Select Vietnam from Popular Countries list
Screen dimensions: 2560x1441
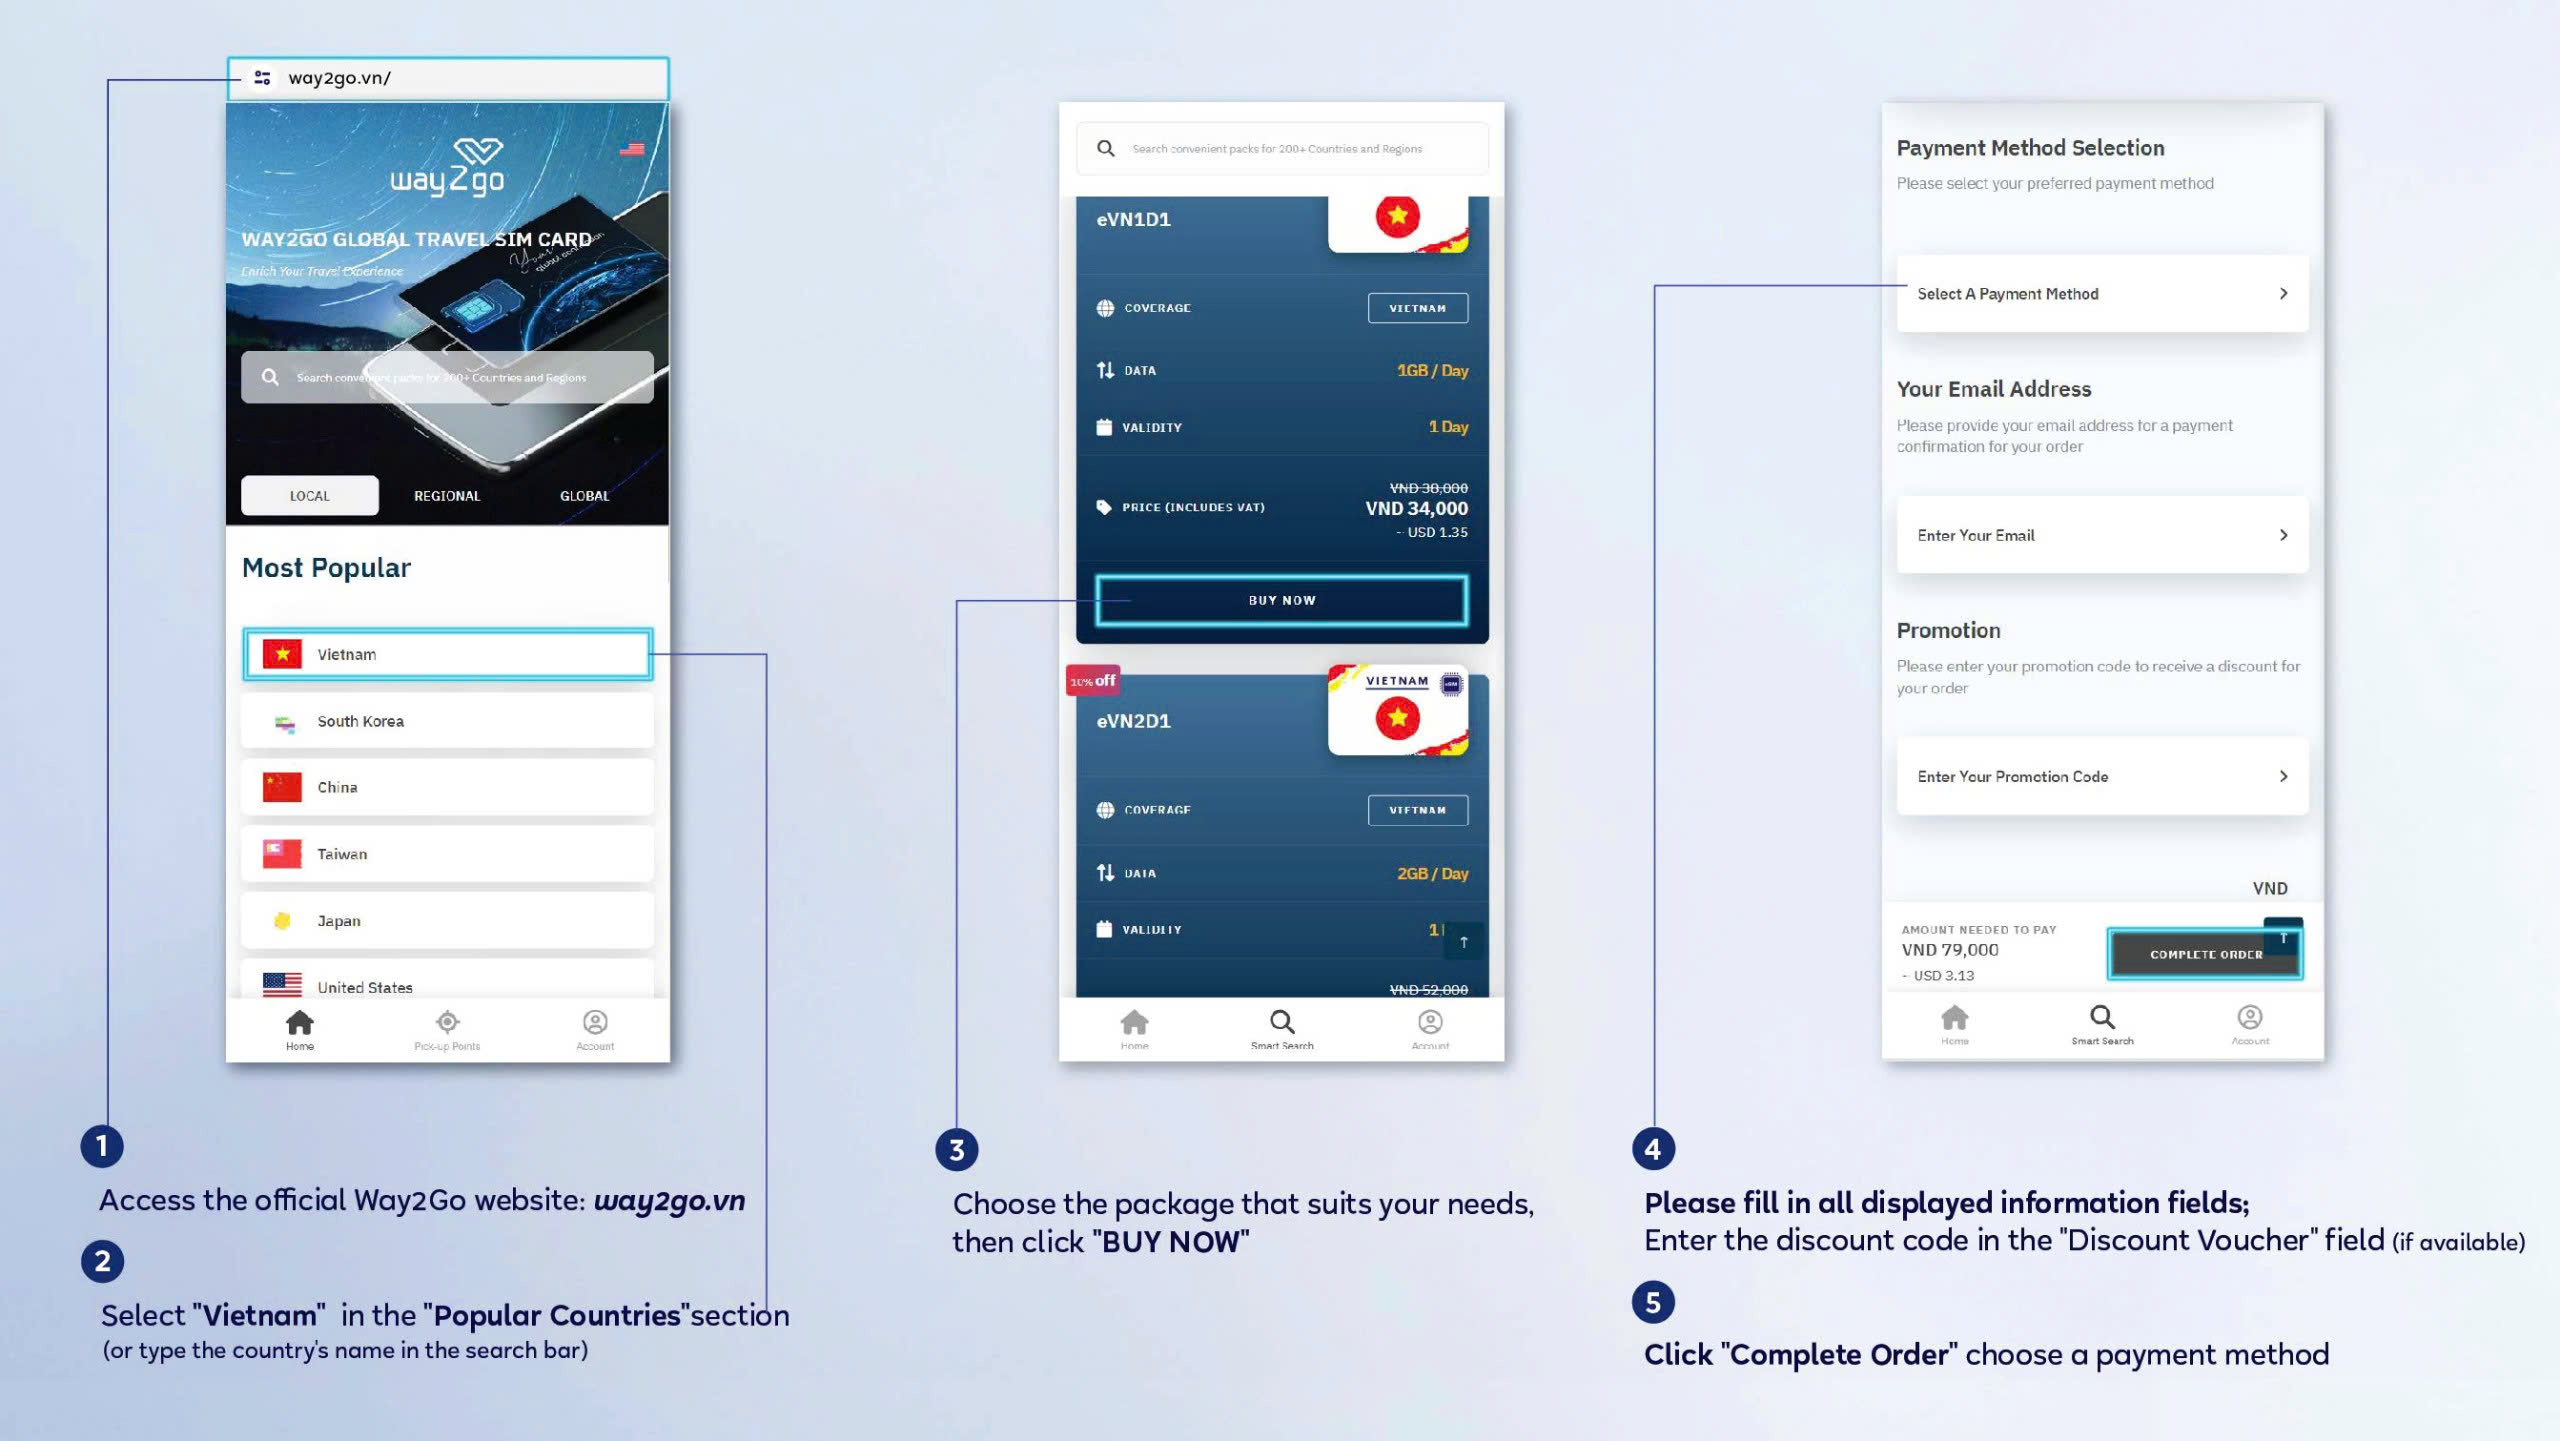coord(447,652)
